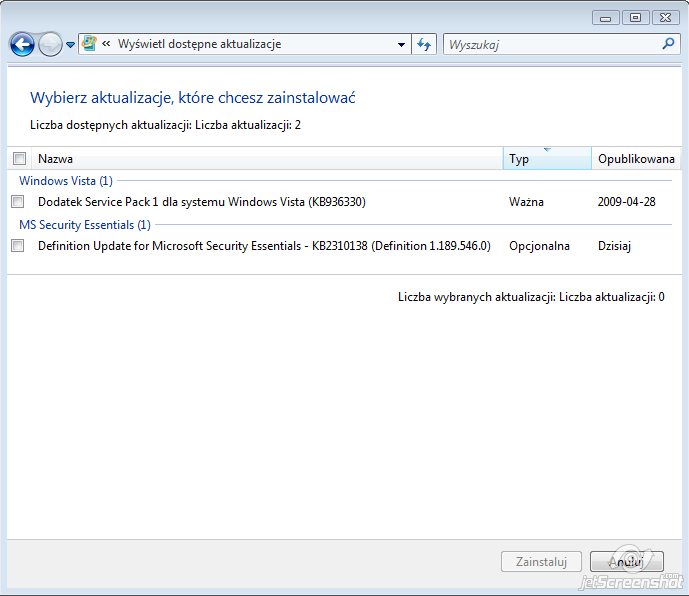689x596 pixels.
Task: Click the Zainstaluj button
Action: coord(541,562)
